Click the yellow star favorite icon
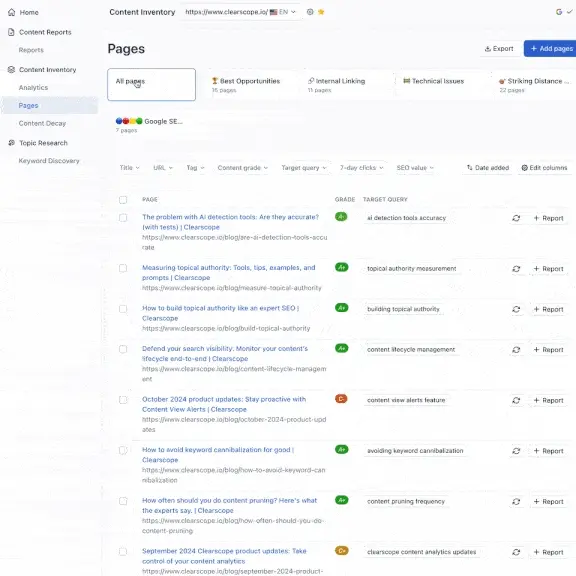 [x=321, y=12]
